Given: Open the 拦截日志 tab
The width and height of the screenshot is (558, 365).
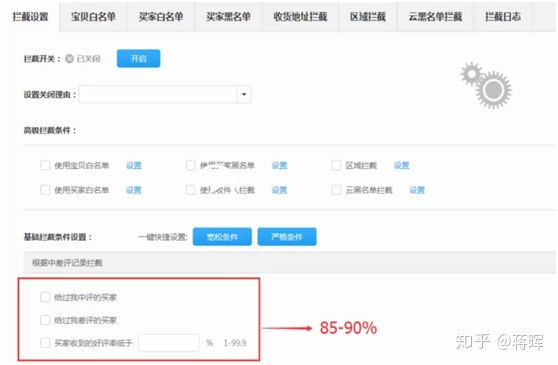Looking at the screenshot, I should (503, 17).
